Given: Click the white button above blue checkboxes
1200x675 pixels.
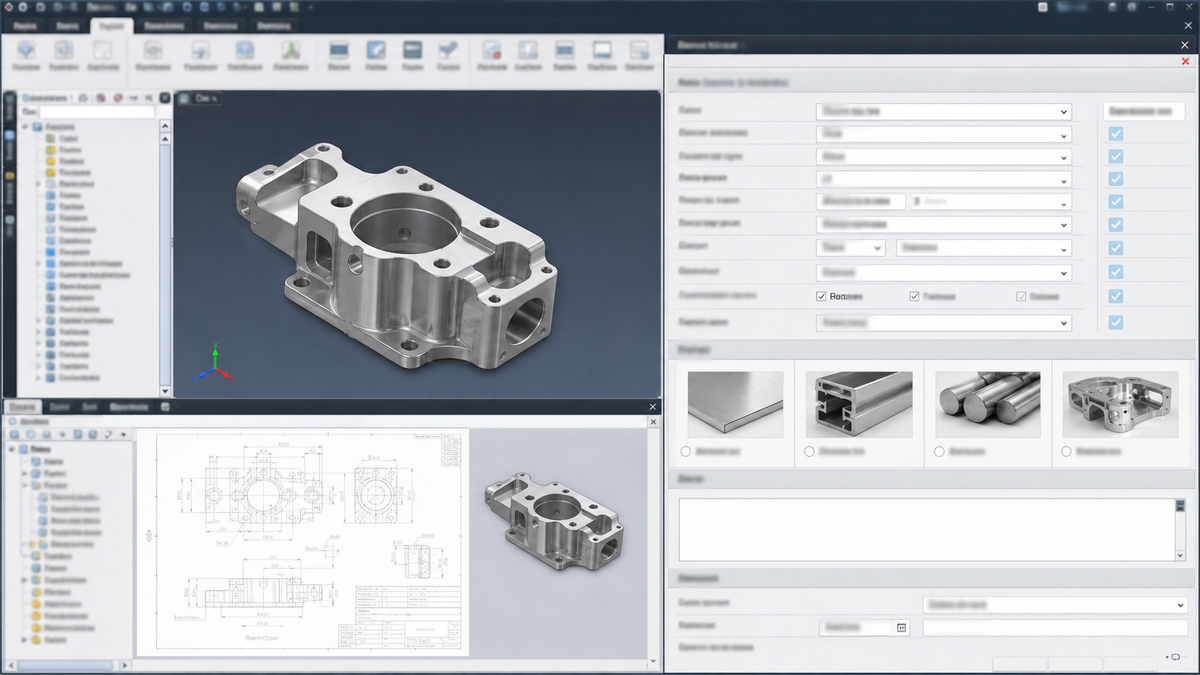Looking at the screenshot, I should (x=1144, y=112).
